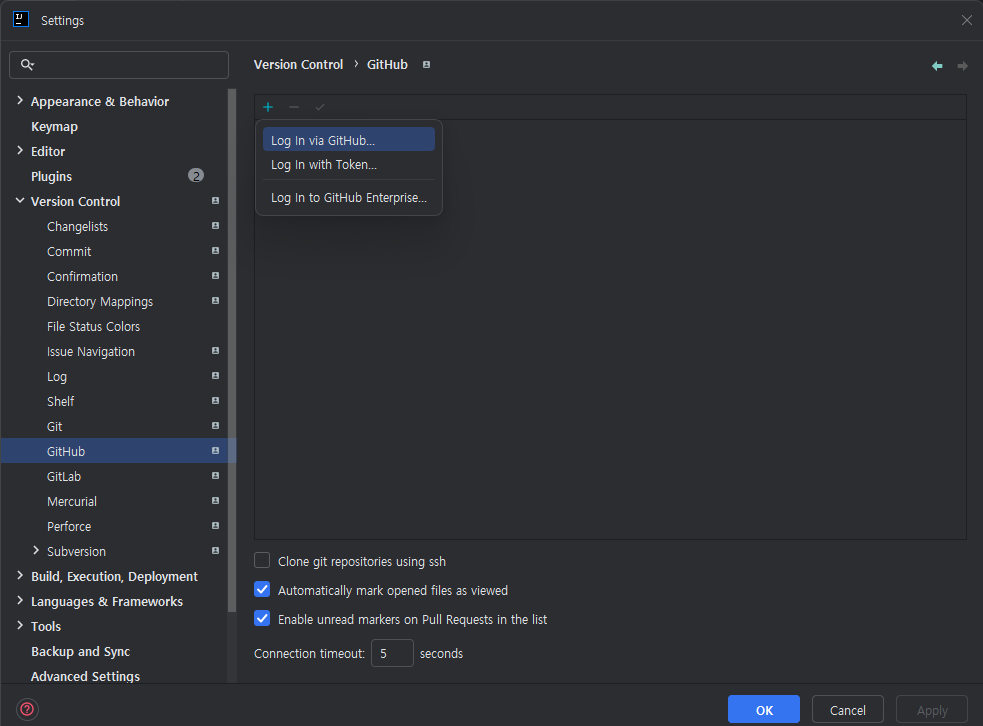Select Commit in settings tree

tap(69, 251)
